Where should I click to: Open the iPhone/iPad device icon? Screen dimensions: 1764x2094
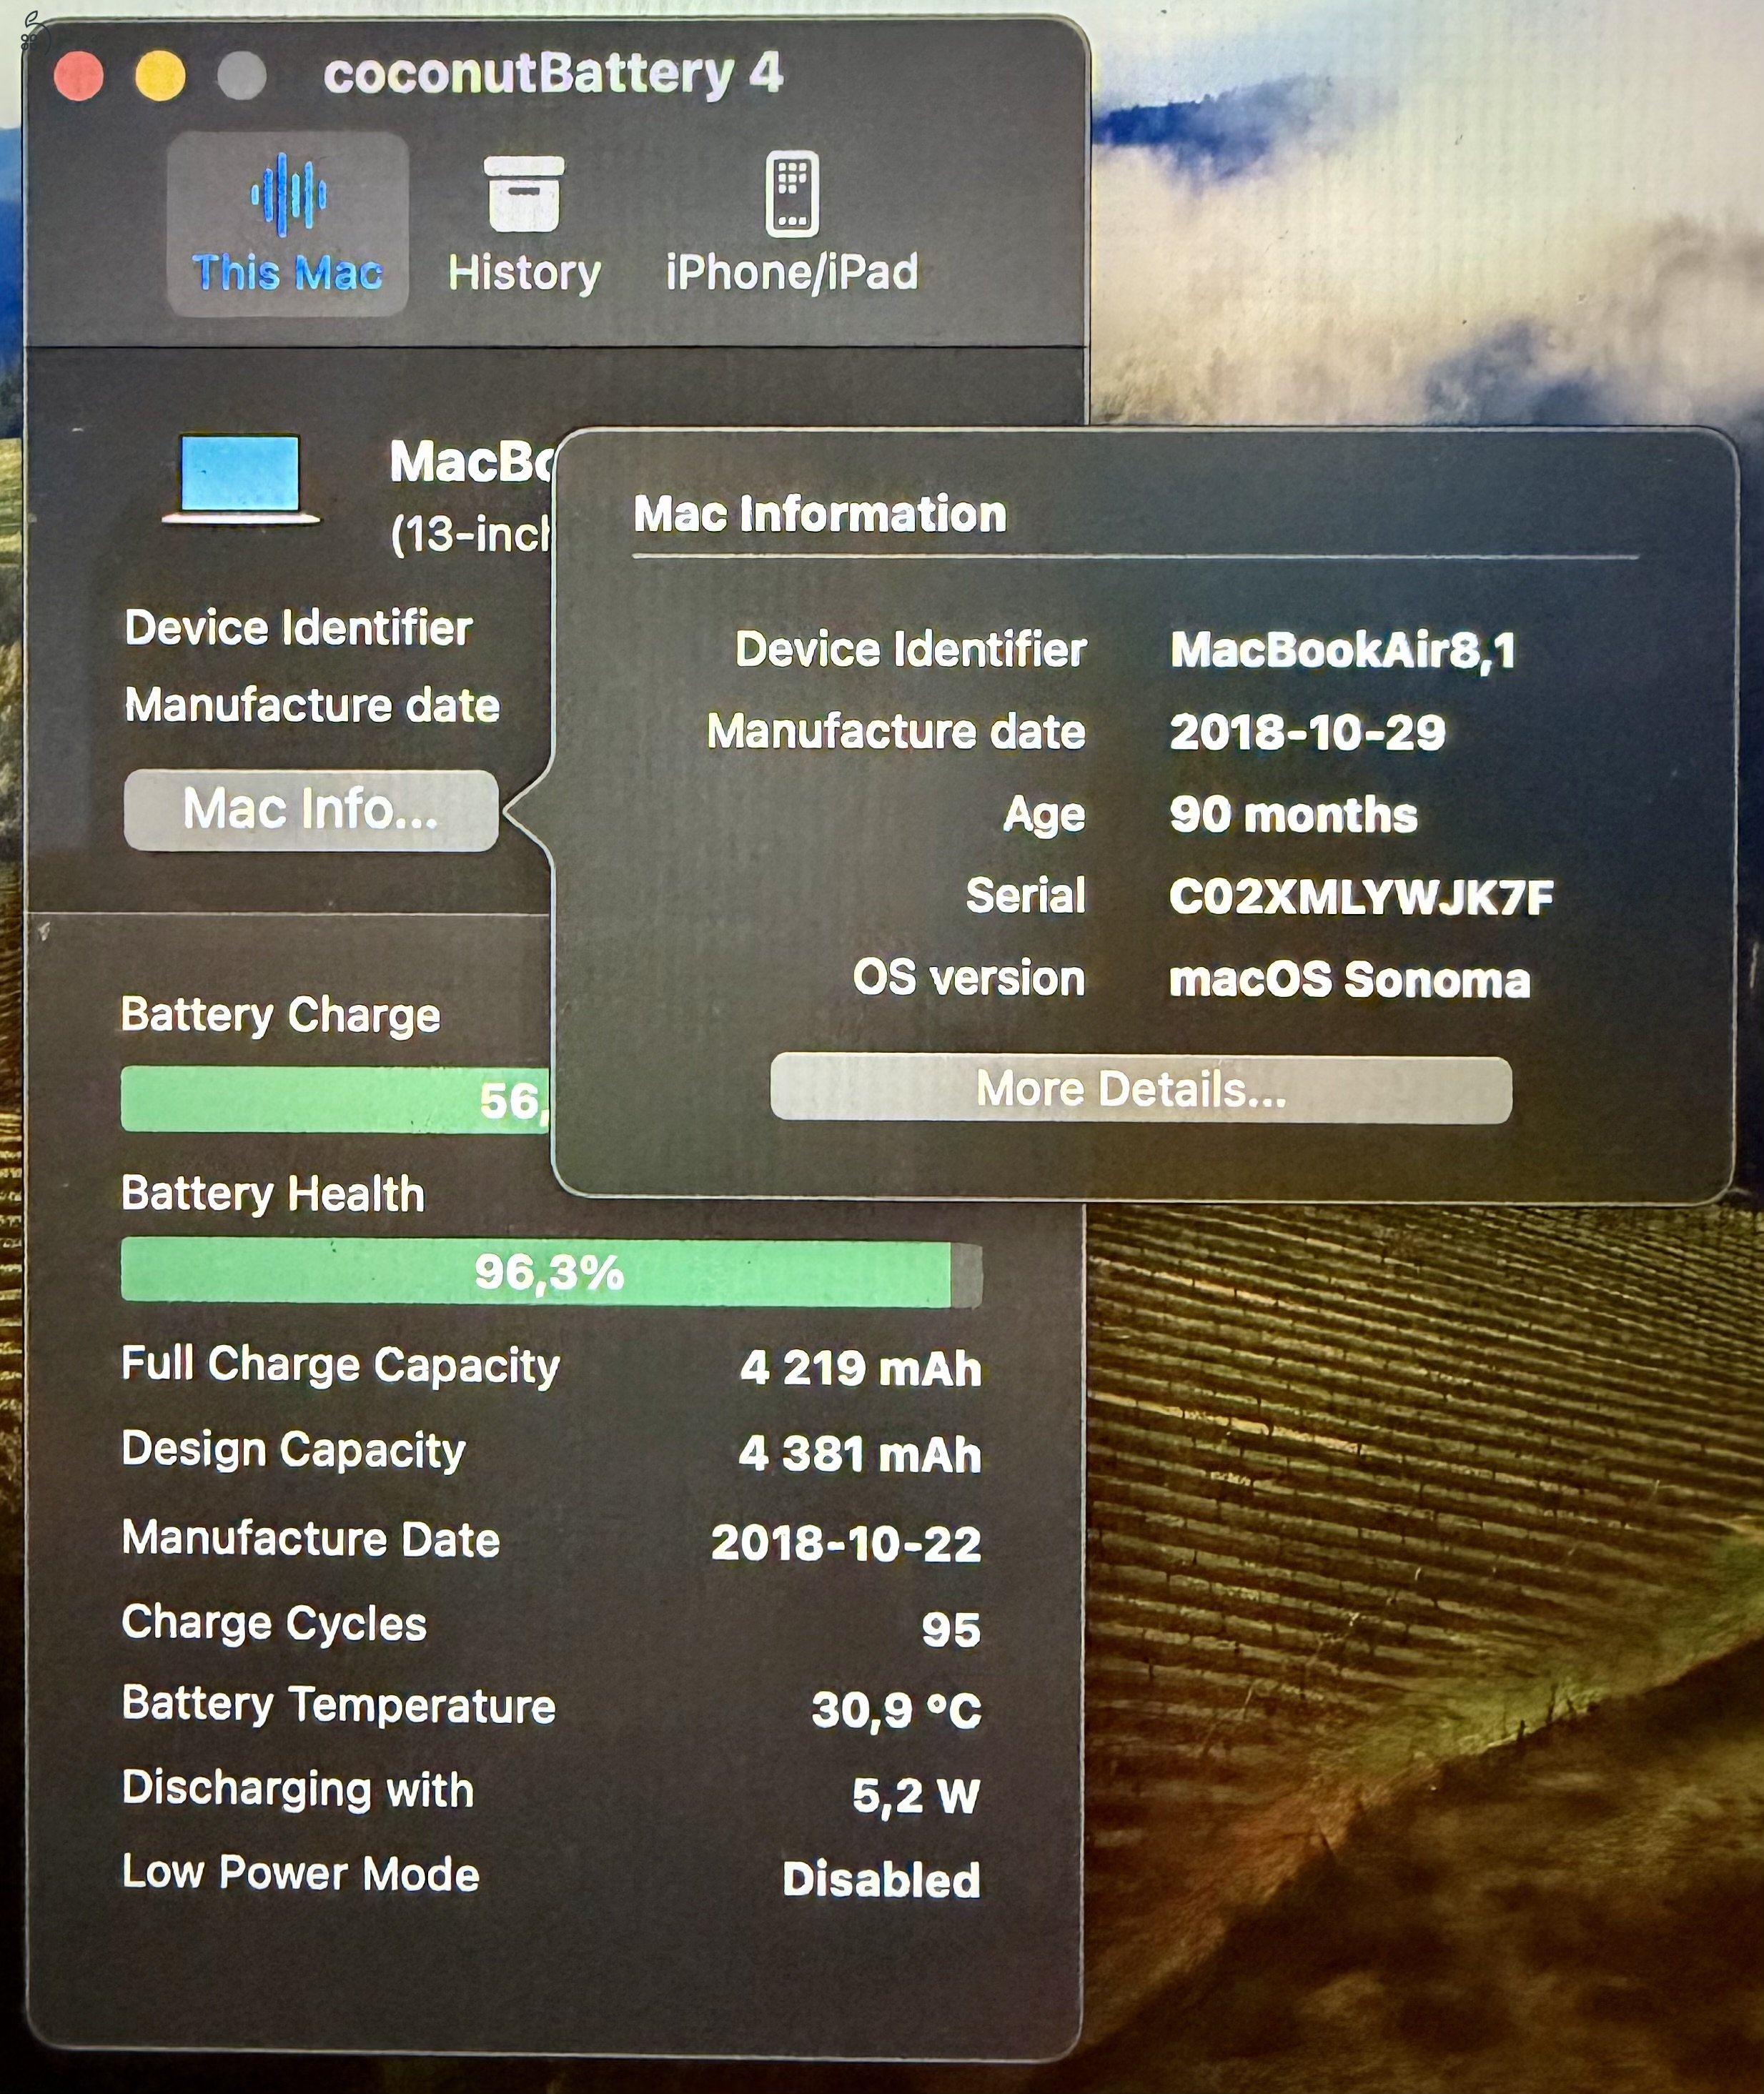coord(792,193)
